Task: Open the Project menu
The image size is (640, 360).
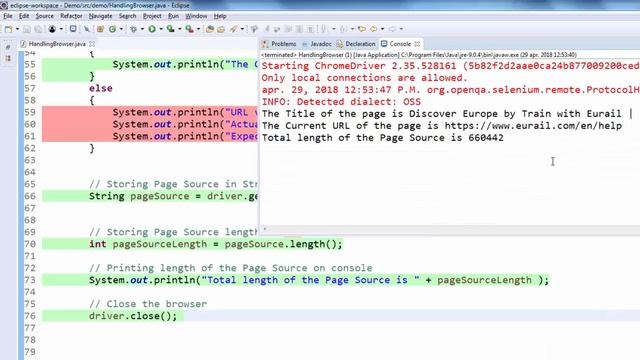Action: click(x=152, y=16)
